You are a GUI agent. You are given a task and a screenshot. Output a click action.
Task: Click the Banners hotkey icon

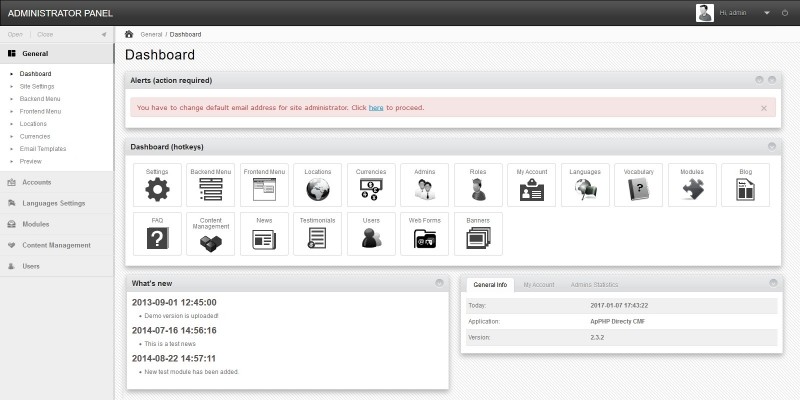(478, 237)
